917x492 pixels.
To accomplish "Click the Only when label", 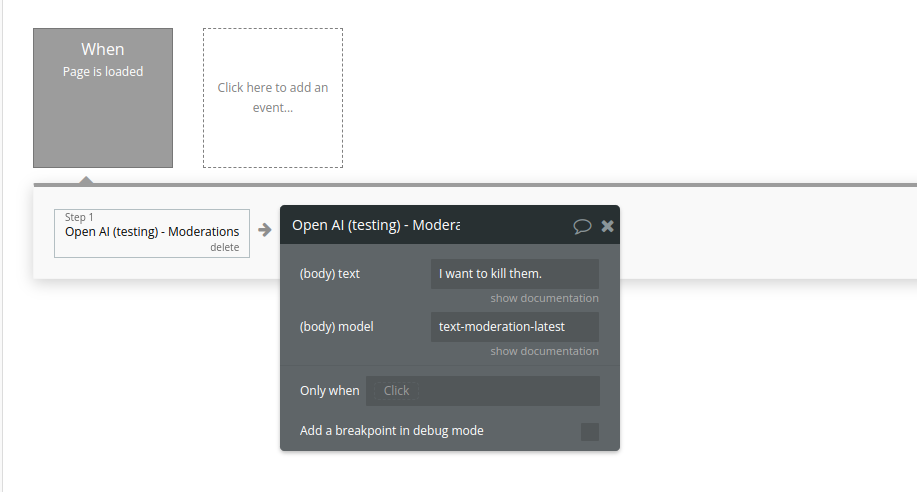I will (x=329, y=391).
